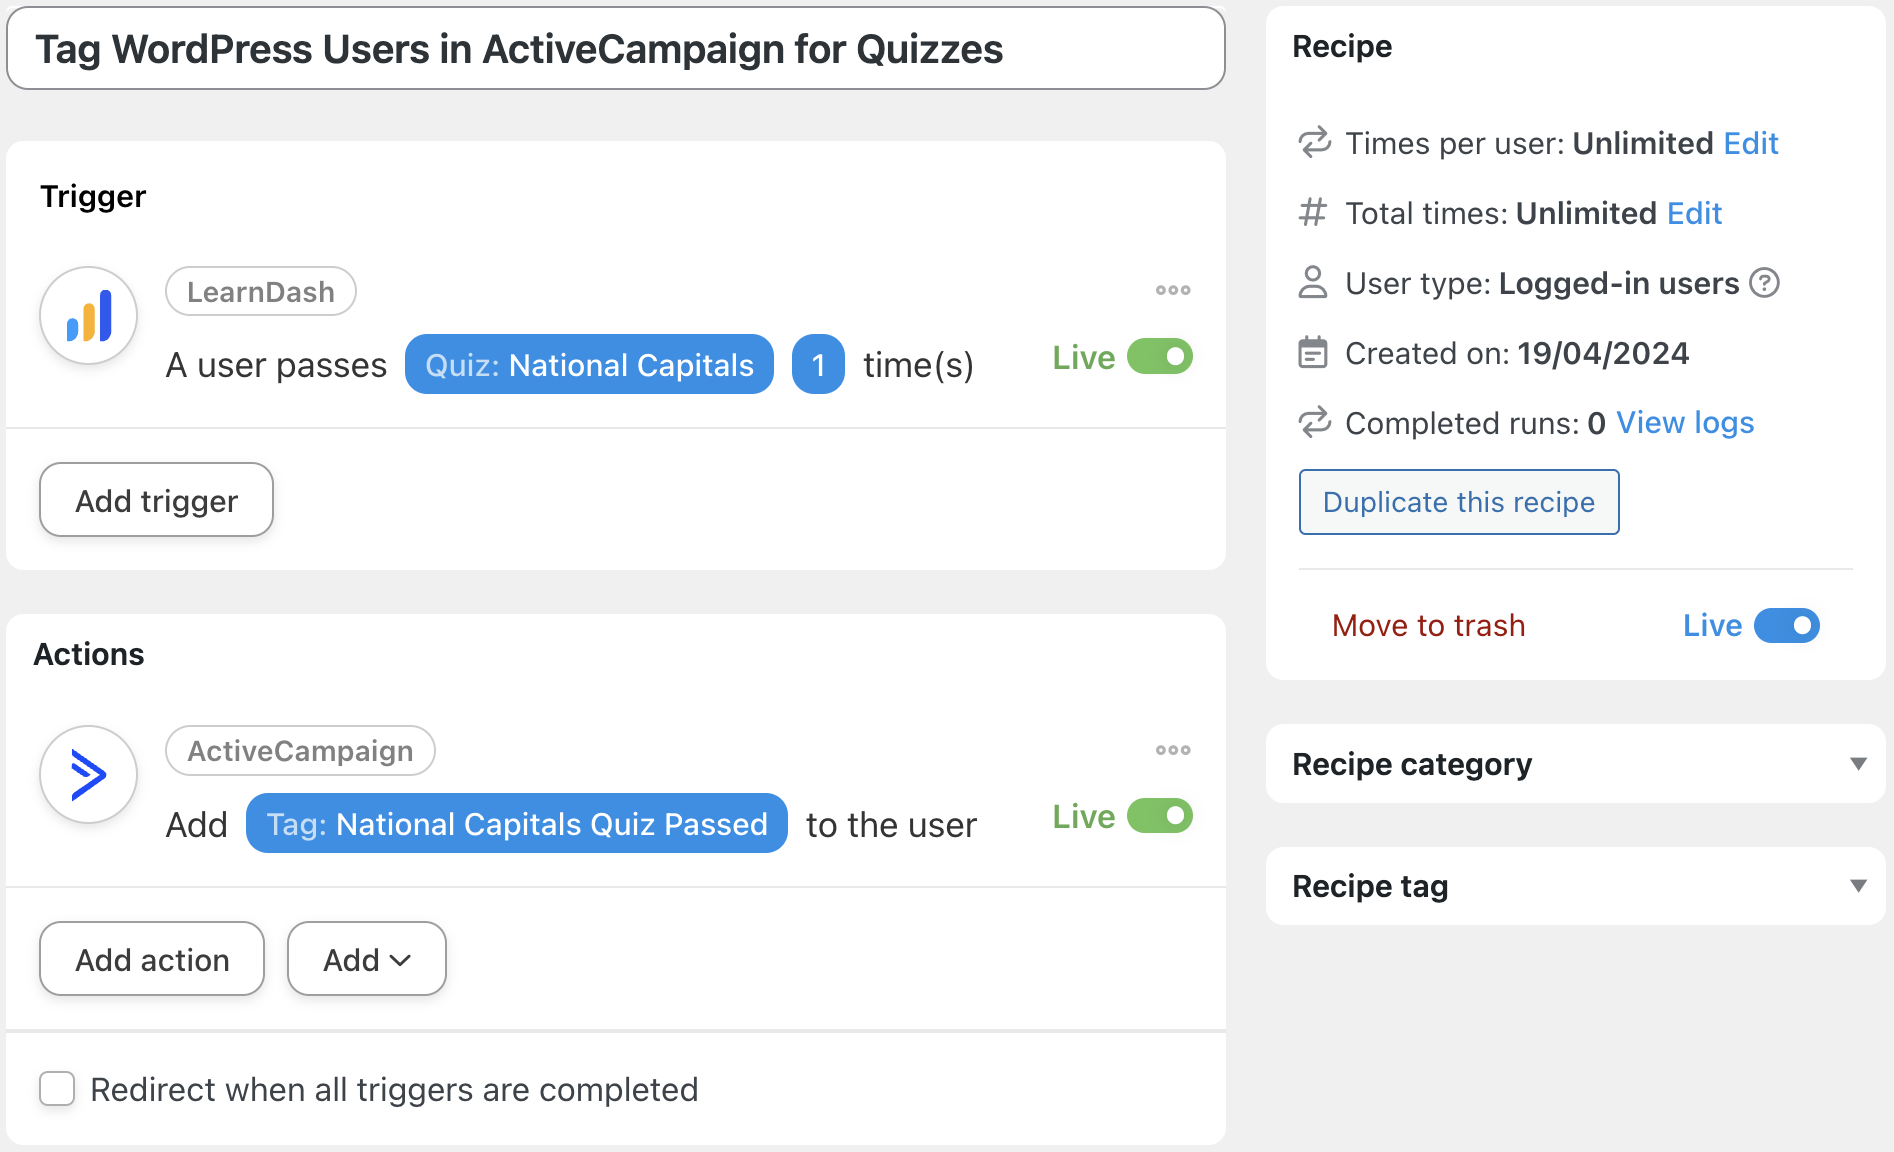
Task: Expand the Recipe tag panel
Action: (x=1858, y=886)
